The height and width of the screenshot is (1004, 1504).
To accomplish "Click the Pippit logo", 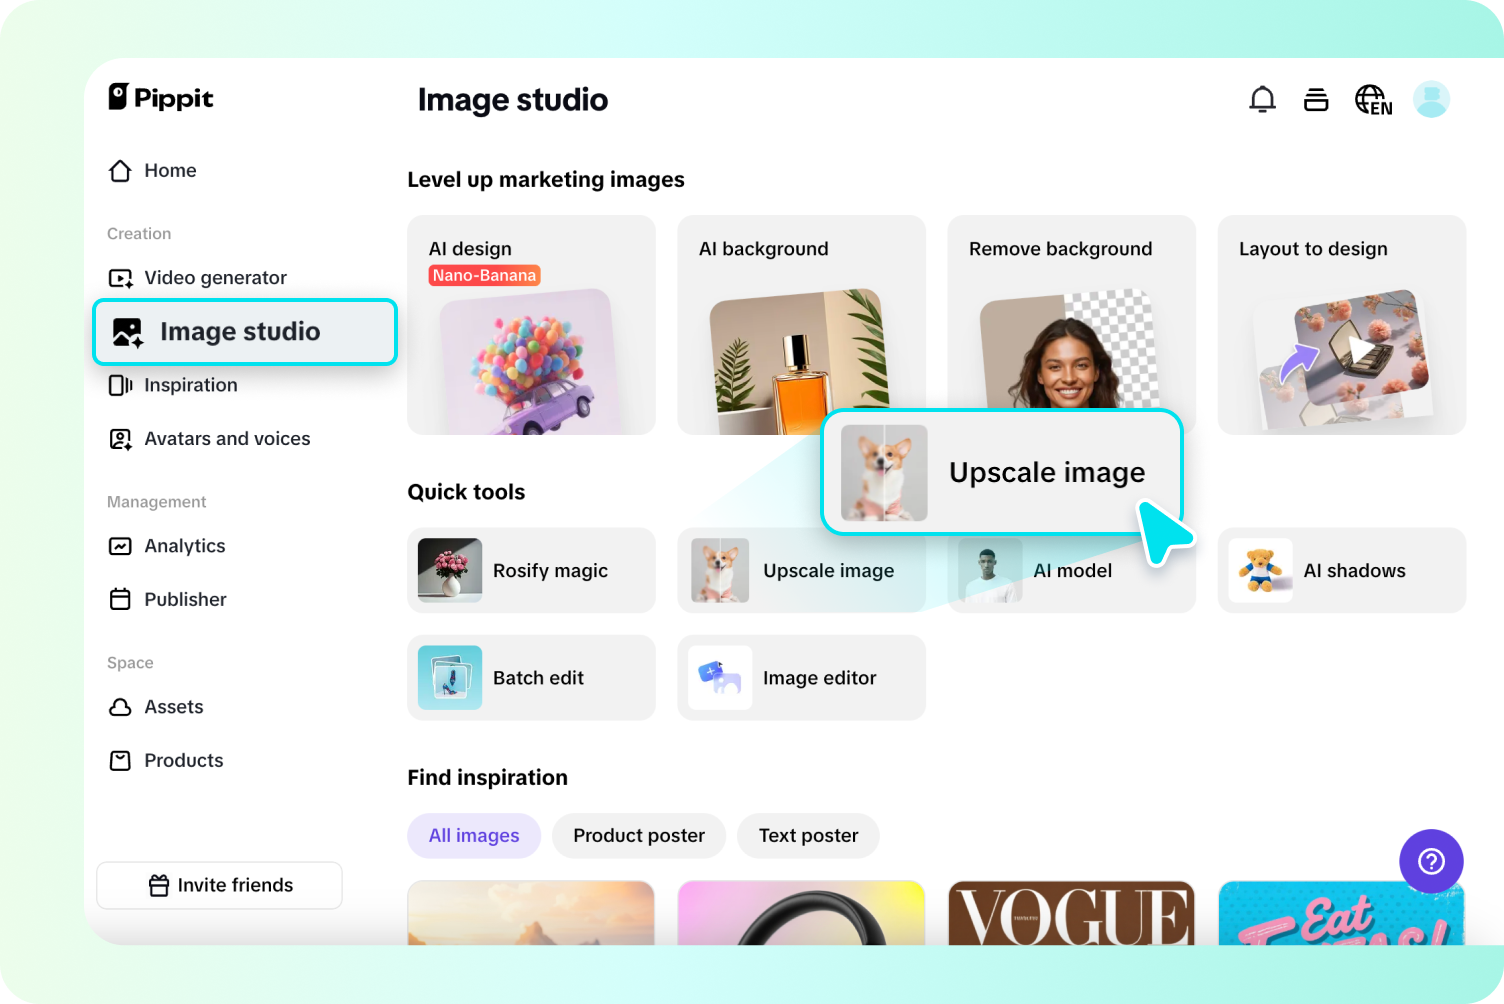I will click(x=160, y=97).
